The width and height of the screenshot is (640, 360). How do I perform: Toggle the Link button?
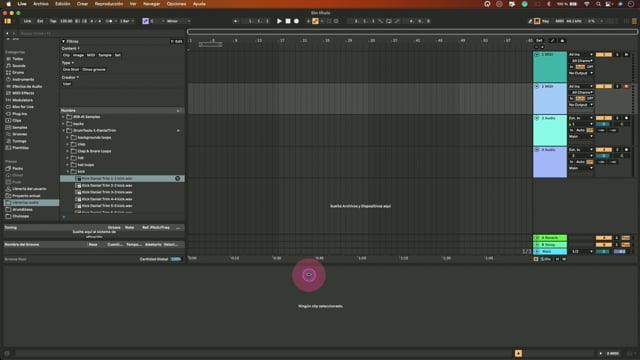point(27,21)
